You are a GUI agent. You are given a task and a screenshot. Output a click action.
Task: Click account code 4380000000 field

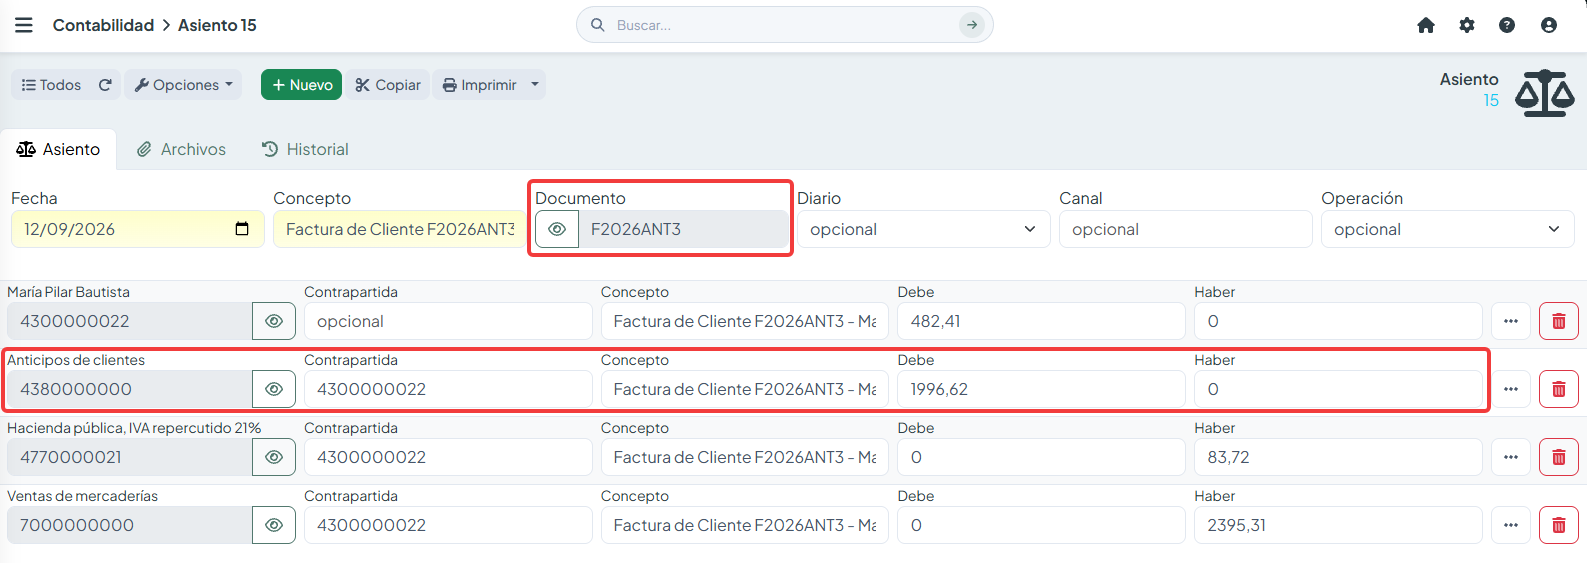(x=130, y=389)
